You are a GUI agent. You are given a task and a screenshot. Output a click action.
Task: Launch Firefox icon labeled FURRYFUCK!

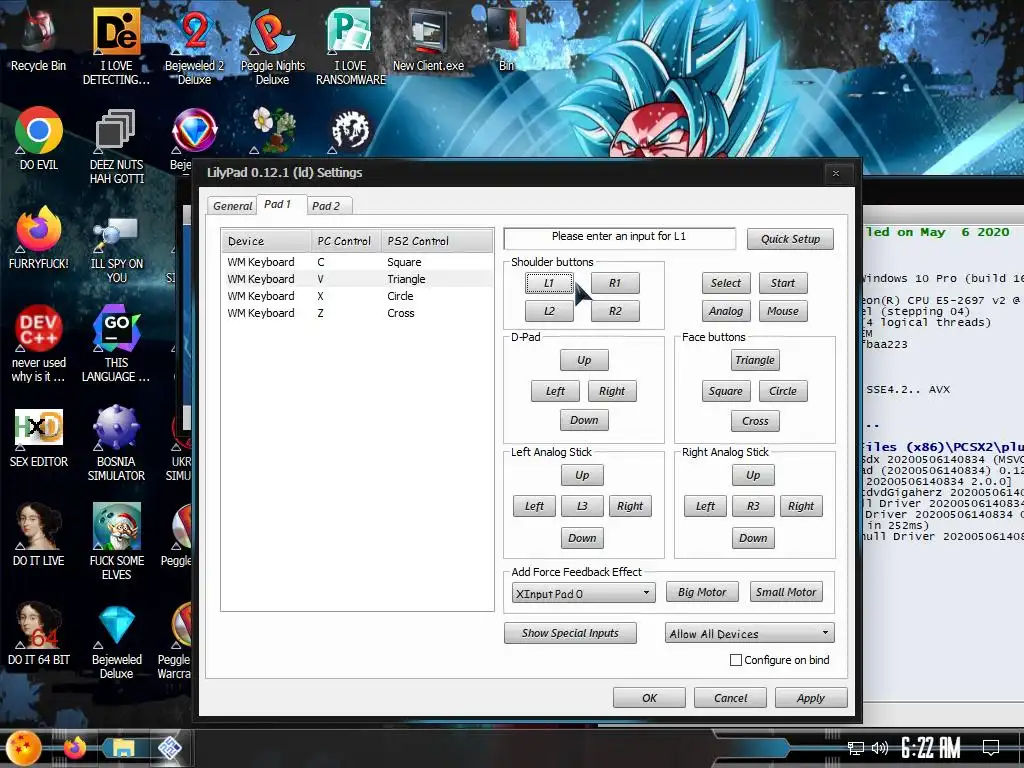tap(39, 237)
